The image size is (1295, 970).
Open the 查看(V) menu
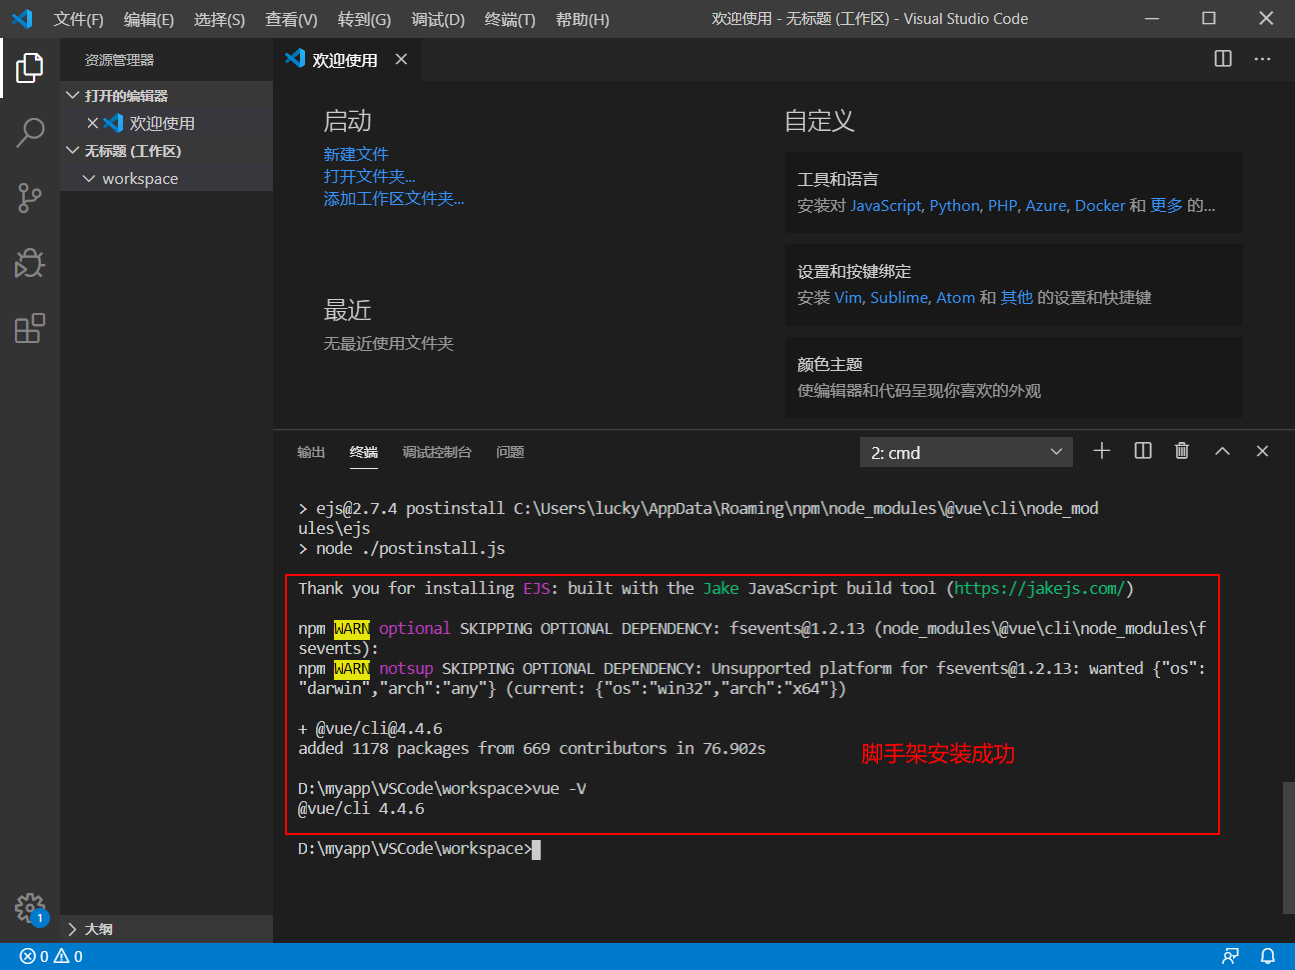[291, 19]
